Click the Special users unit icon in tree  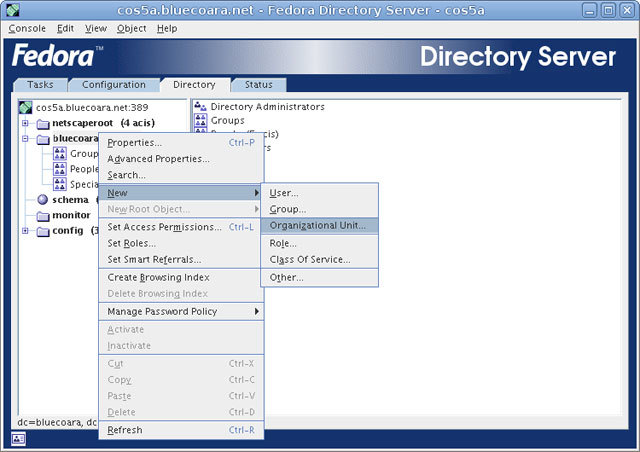click(x=60, y=184)
